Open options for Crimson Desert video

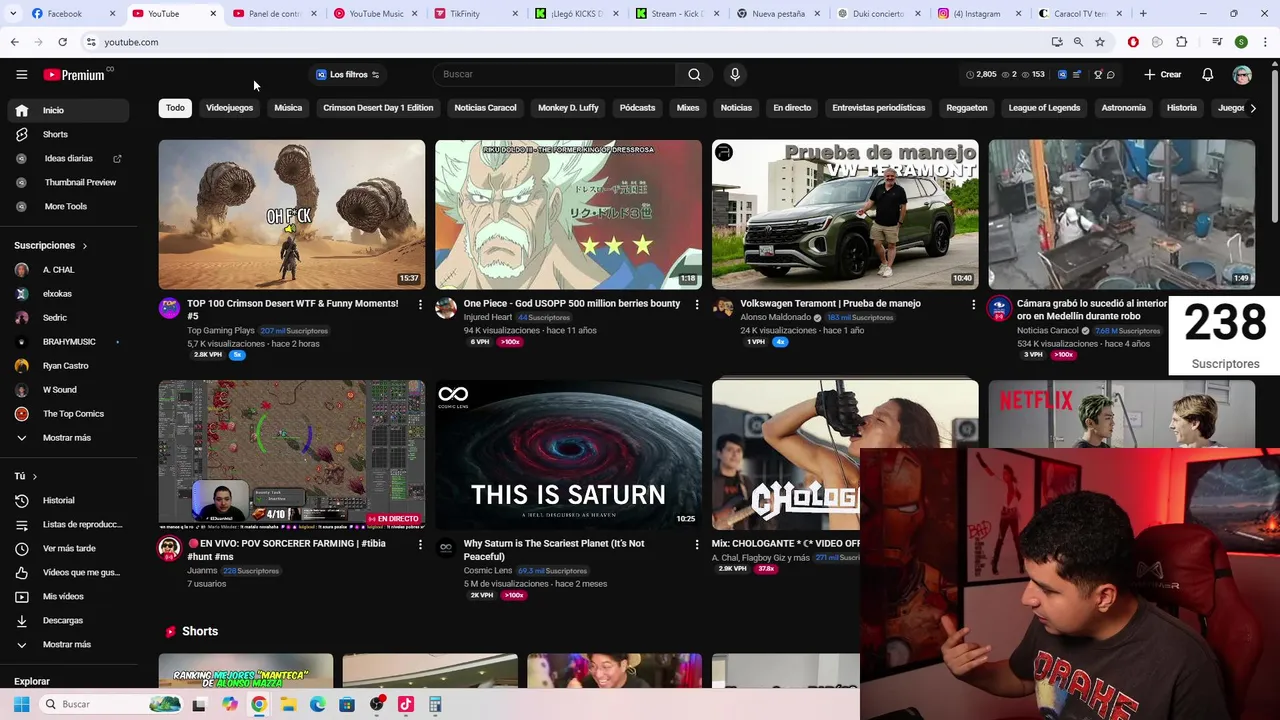coord(420,304)
